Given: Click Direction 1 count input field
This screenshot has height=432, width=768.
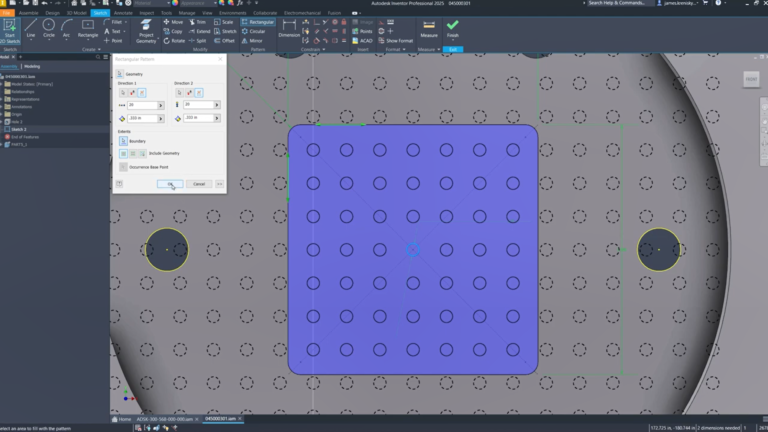Looking at the screenshot, I should [x=142, y=105].
